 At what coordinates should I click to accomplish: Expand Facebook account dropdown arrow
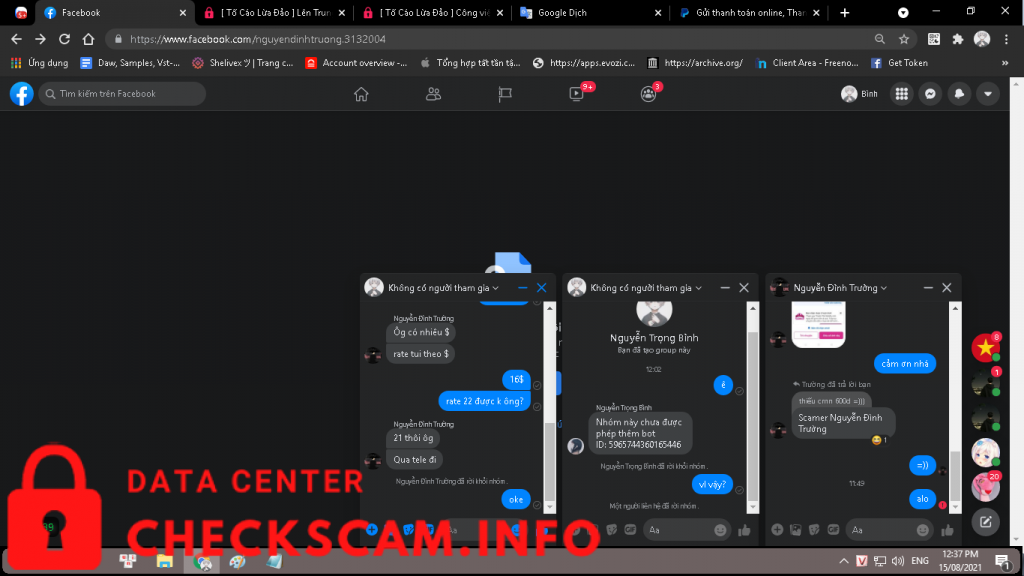pyautogui.click(x=988, y=94)
